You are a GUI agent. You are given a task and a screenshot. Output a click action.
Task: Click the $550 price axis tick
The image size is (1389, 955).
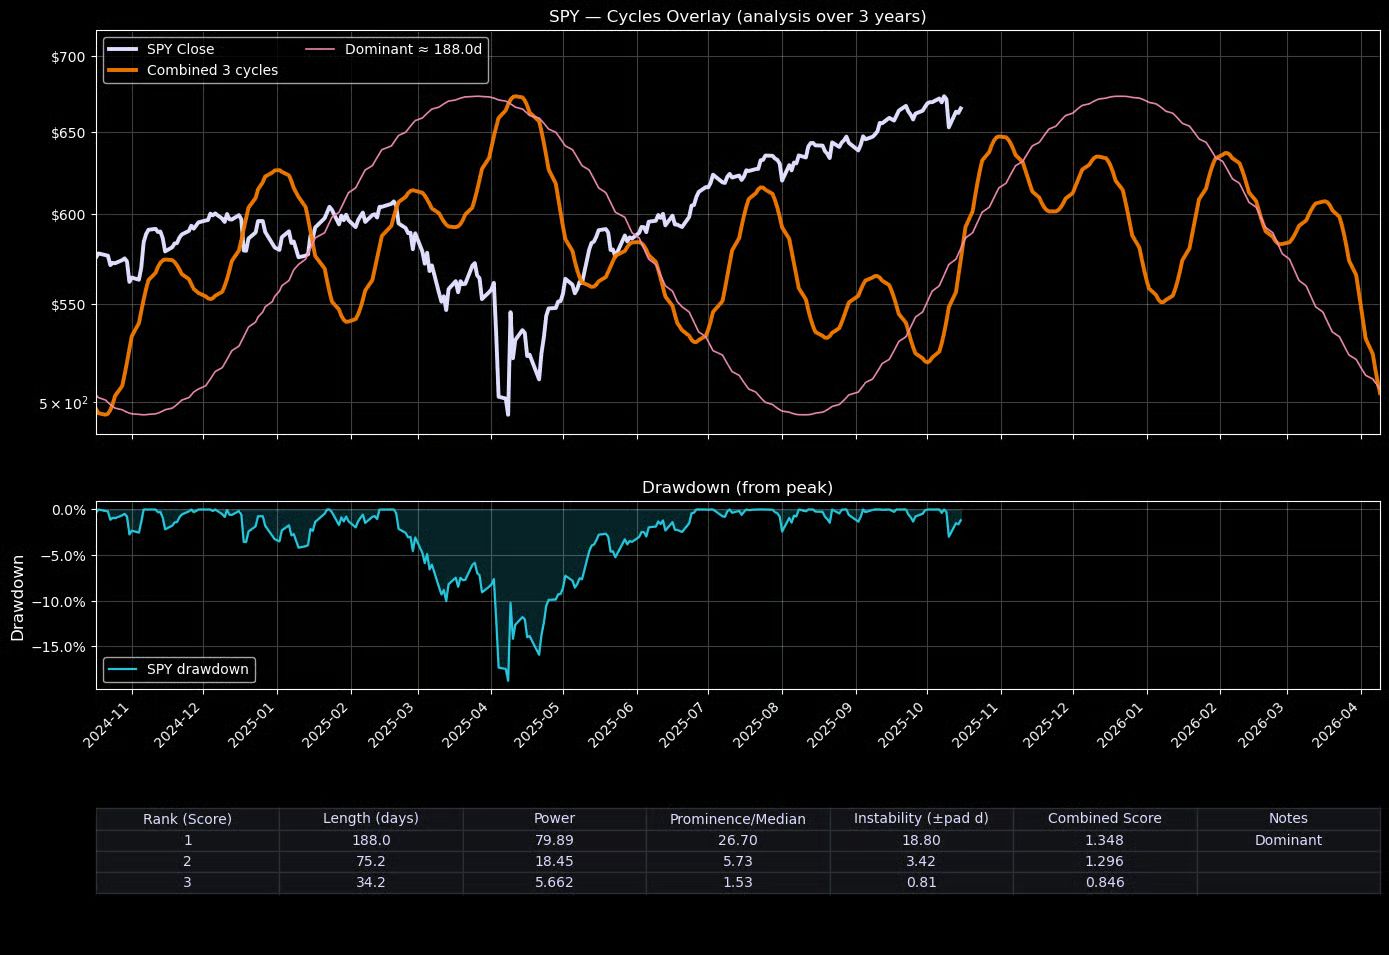68,304
